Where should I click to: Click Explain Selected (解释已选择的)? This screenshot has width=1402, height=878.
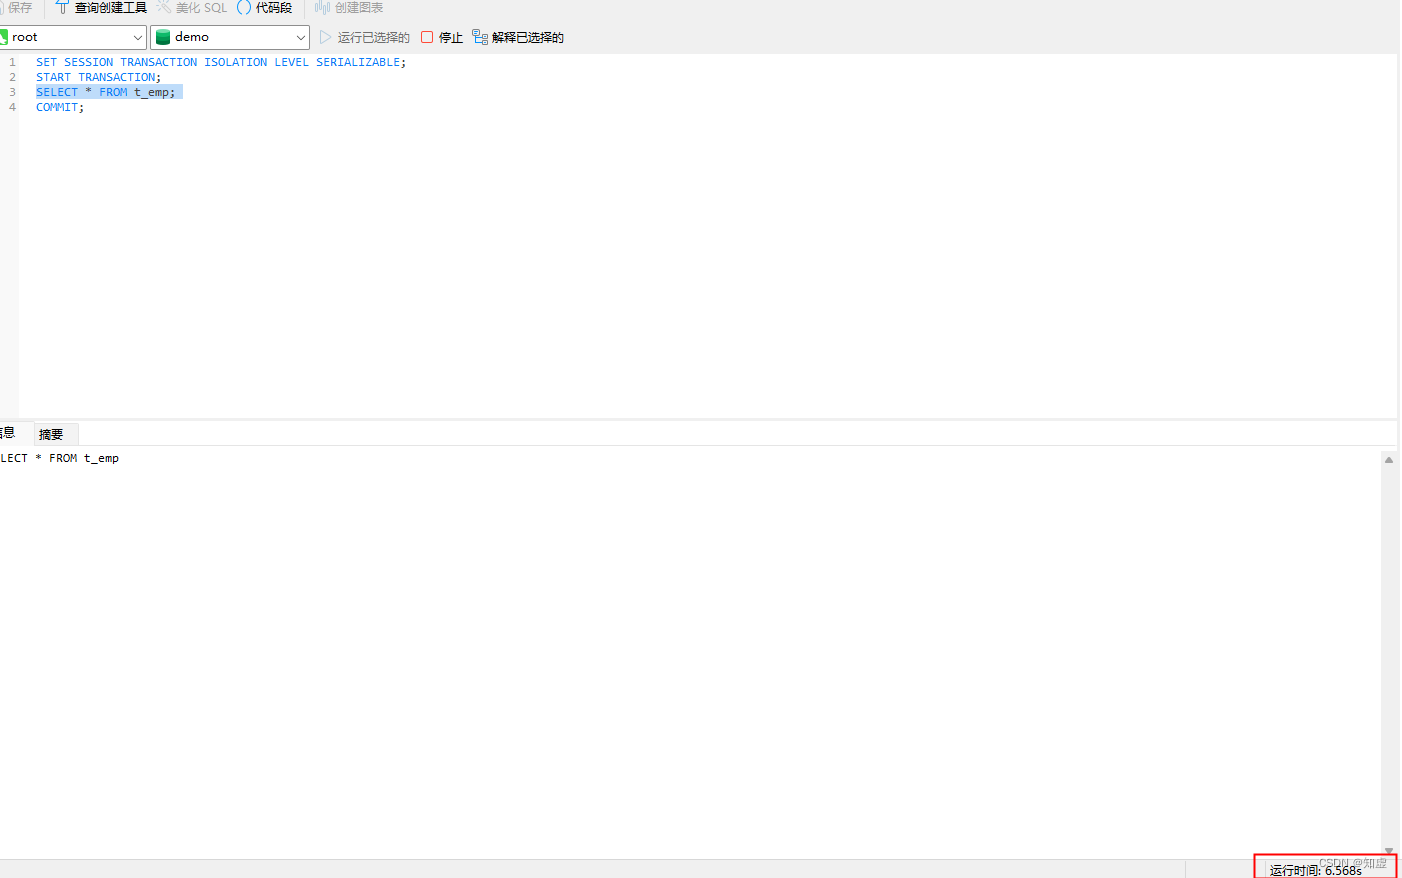[x=518, y=37]
